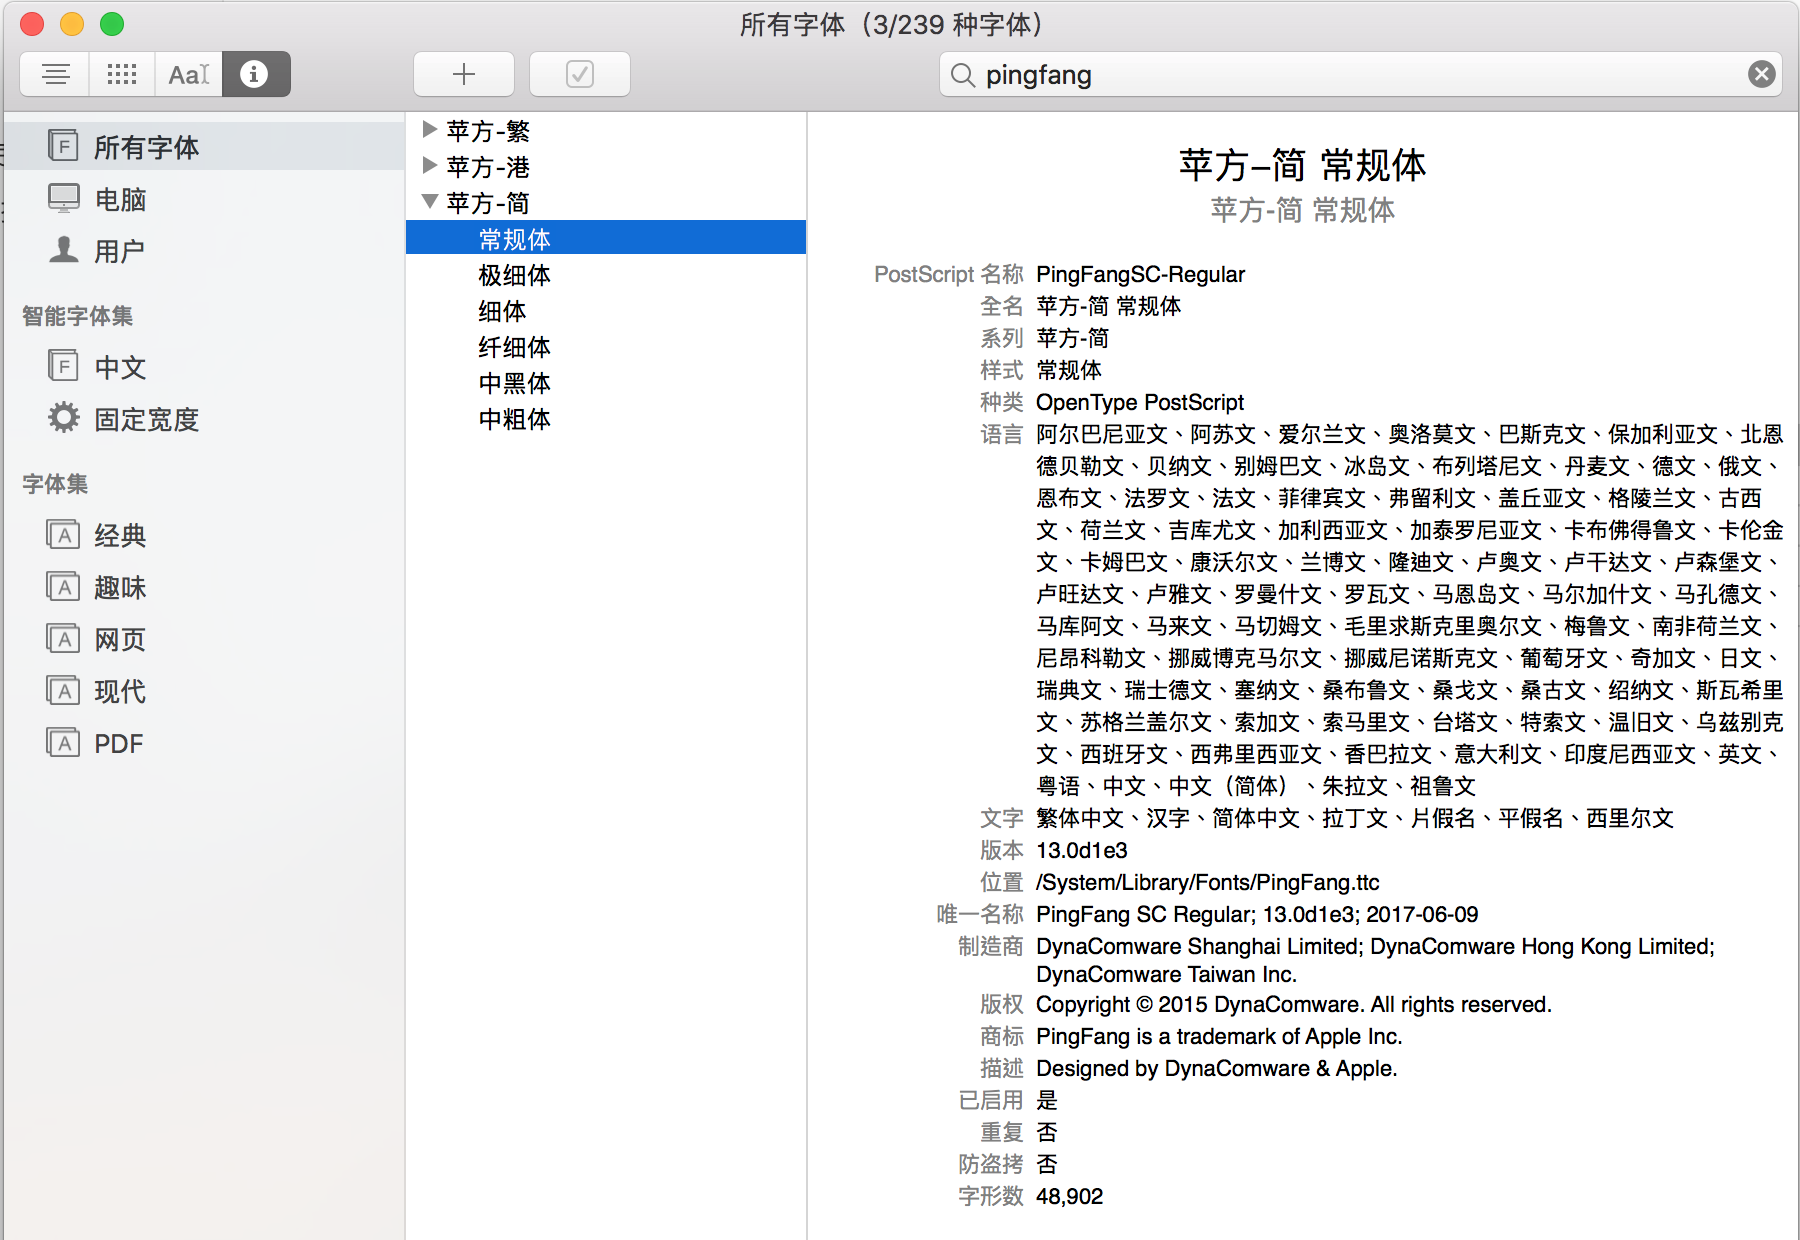Open the 固定宽度 smart collection
This screenshot has width=1800, height=1240.
pyautogui.click(x=204, y=419)
